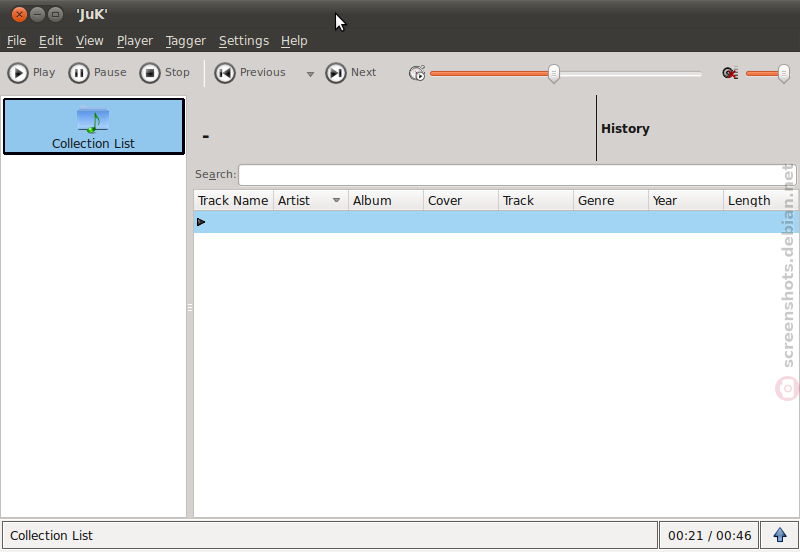The image size is (800, 552).
Task: Go to the Previous track
Action: click(251, 73)
